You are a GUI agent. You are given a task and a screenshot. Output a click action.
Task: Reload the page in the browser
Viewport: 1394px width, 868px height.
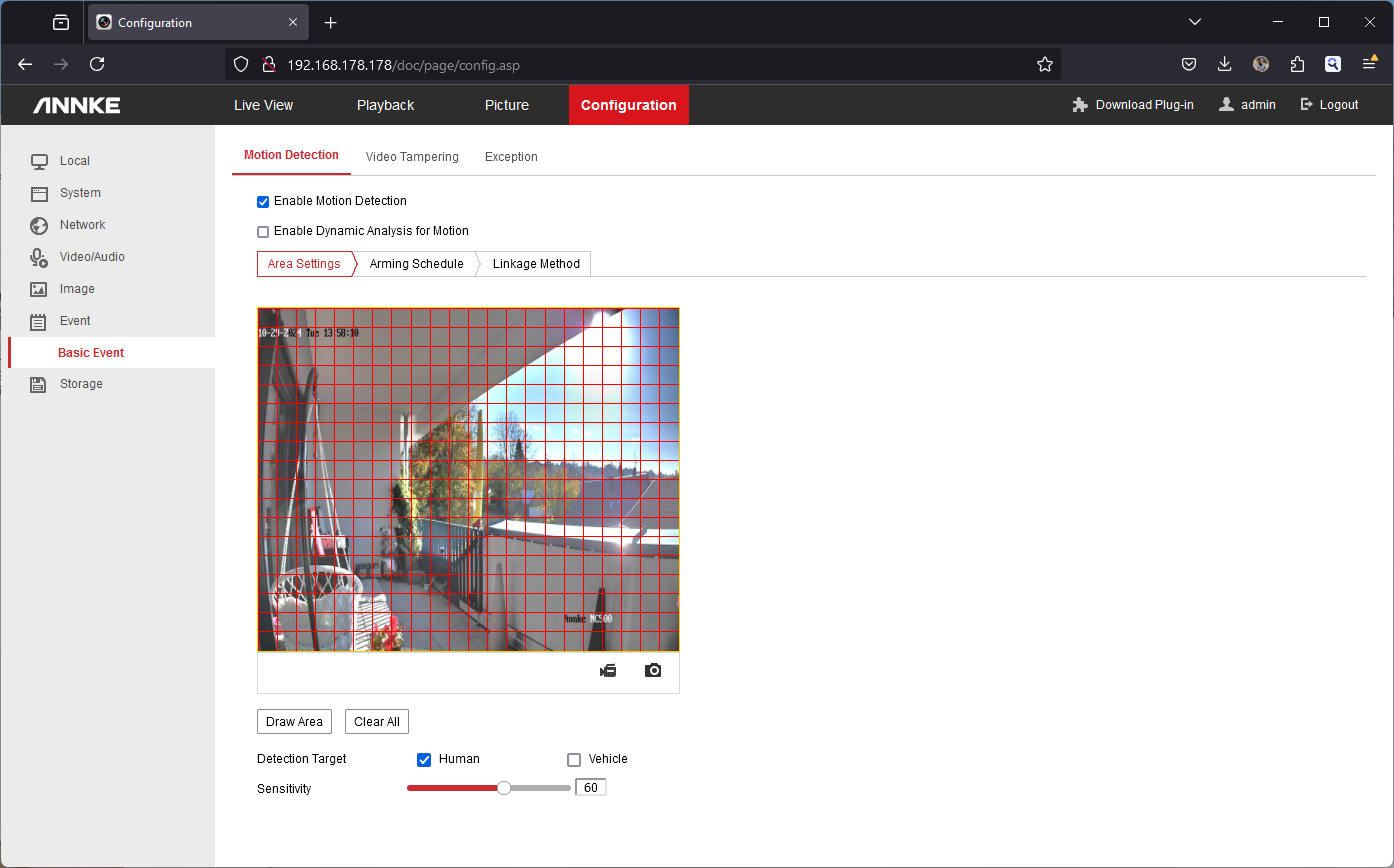[x=97, y=64]
